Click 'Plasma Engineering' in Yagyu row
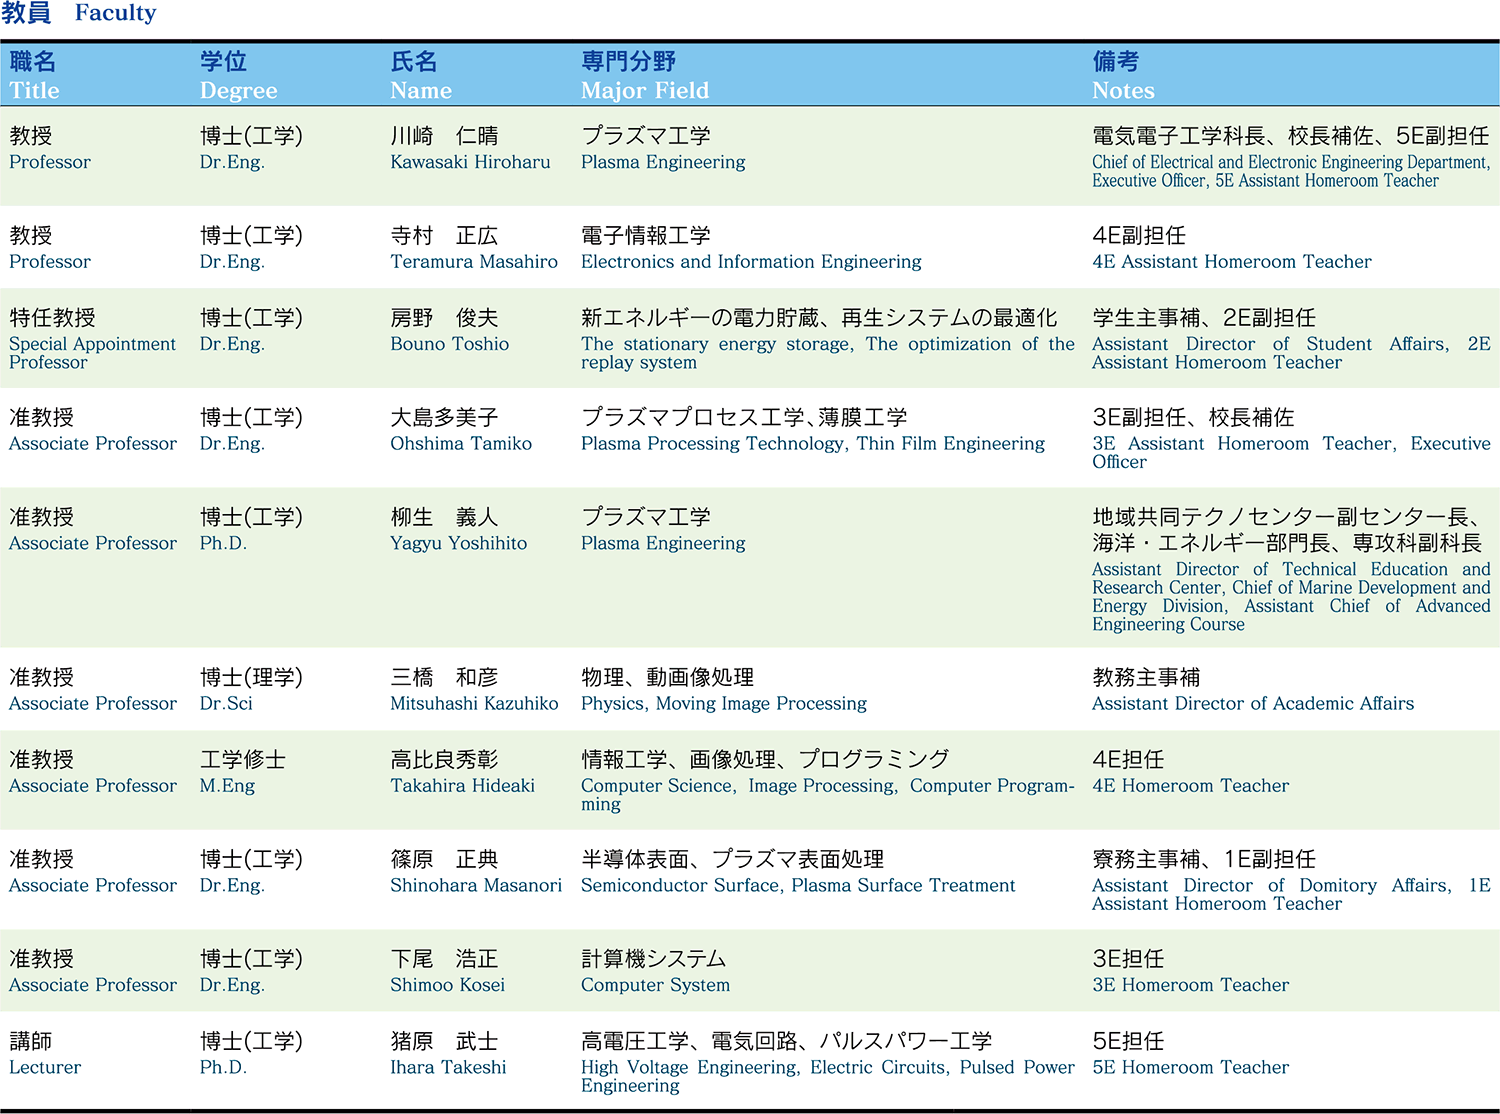This screenshot has height=1114, width=1500. pos(663,544)
